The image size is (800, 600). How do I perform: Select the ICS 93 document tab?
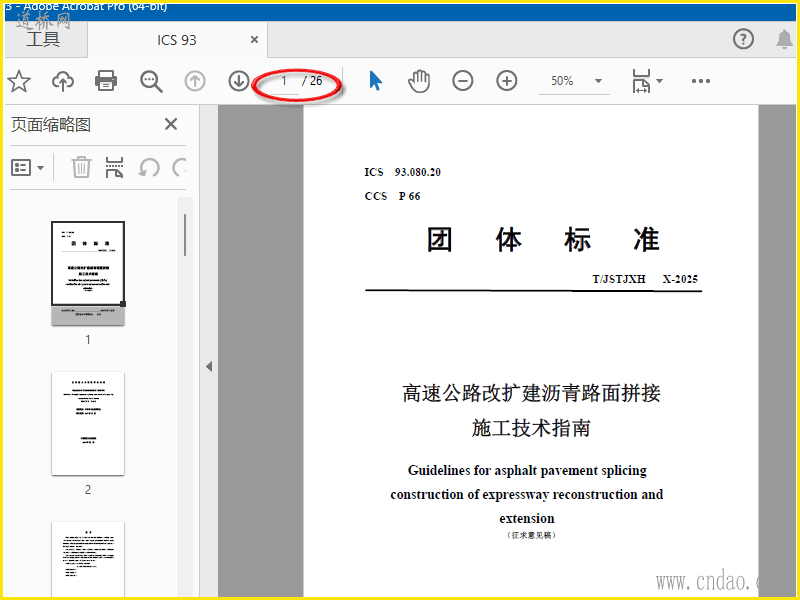point(177,40)
